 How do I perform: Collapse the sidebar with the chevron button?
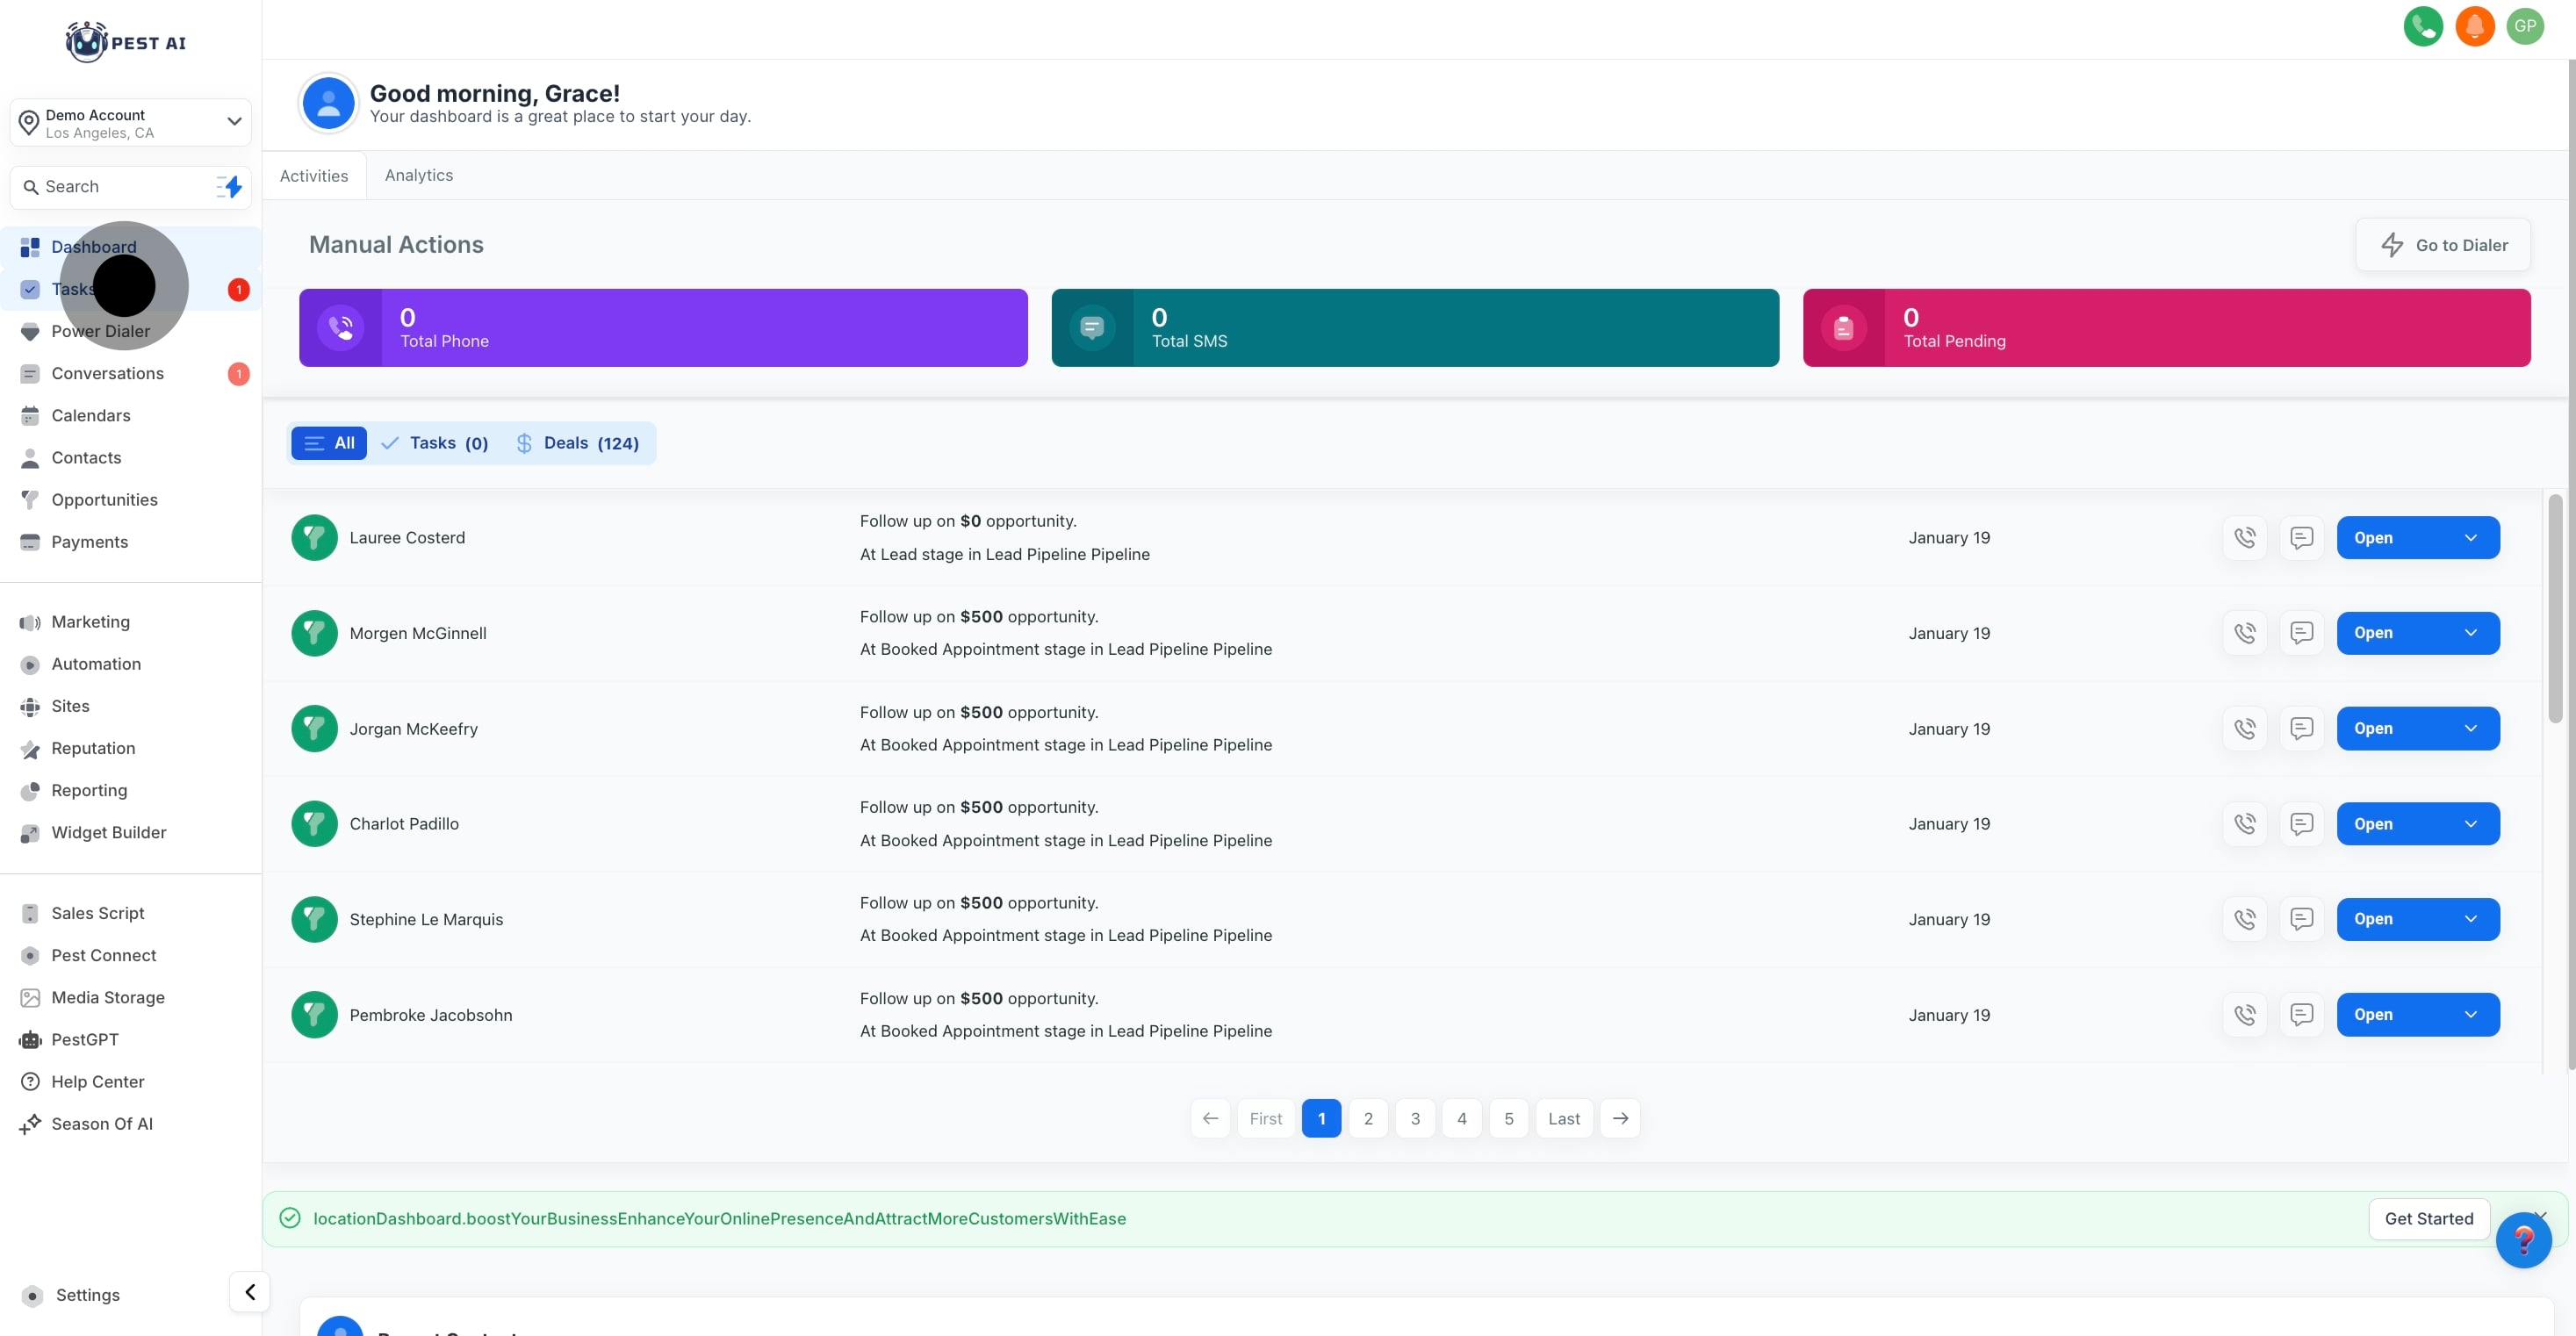point(249,1292)
